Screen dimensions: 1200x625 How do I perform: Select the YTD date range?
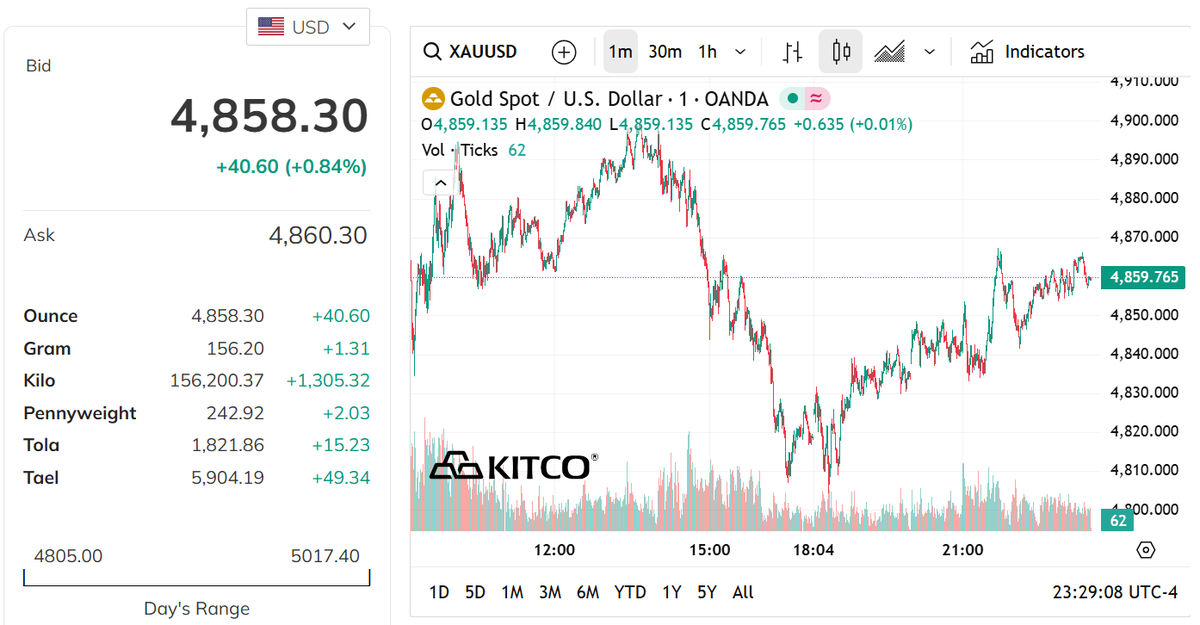click(630, 592)
